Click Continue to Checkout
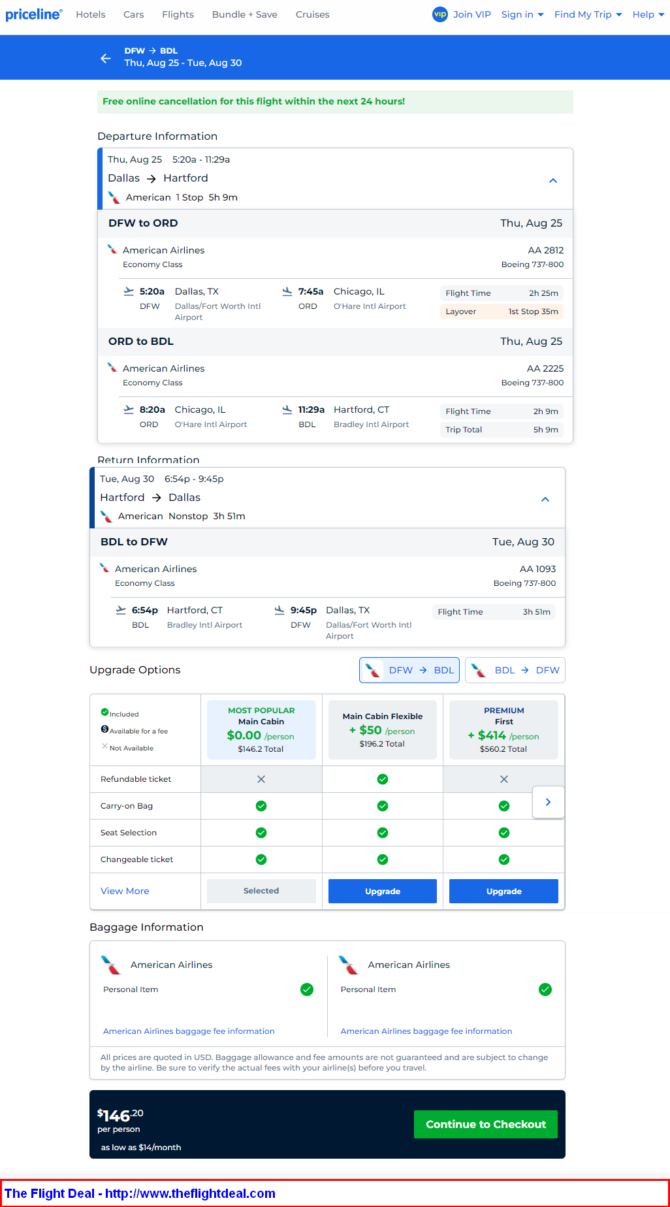 (486, 1124)
